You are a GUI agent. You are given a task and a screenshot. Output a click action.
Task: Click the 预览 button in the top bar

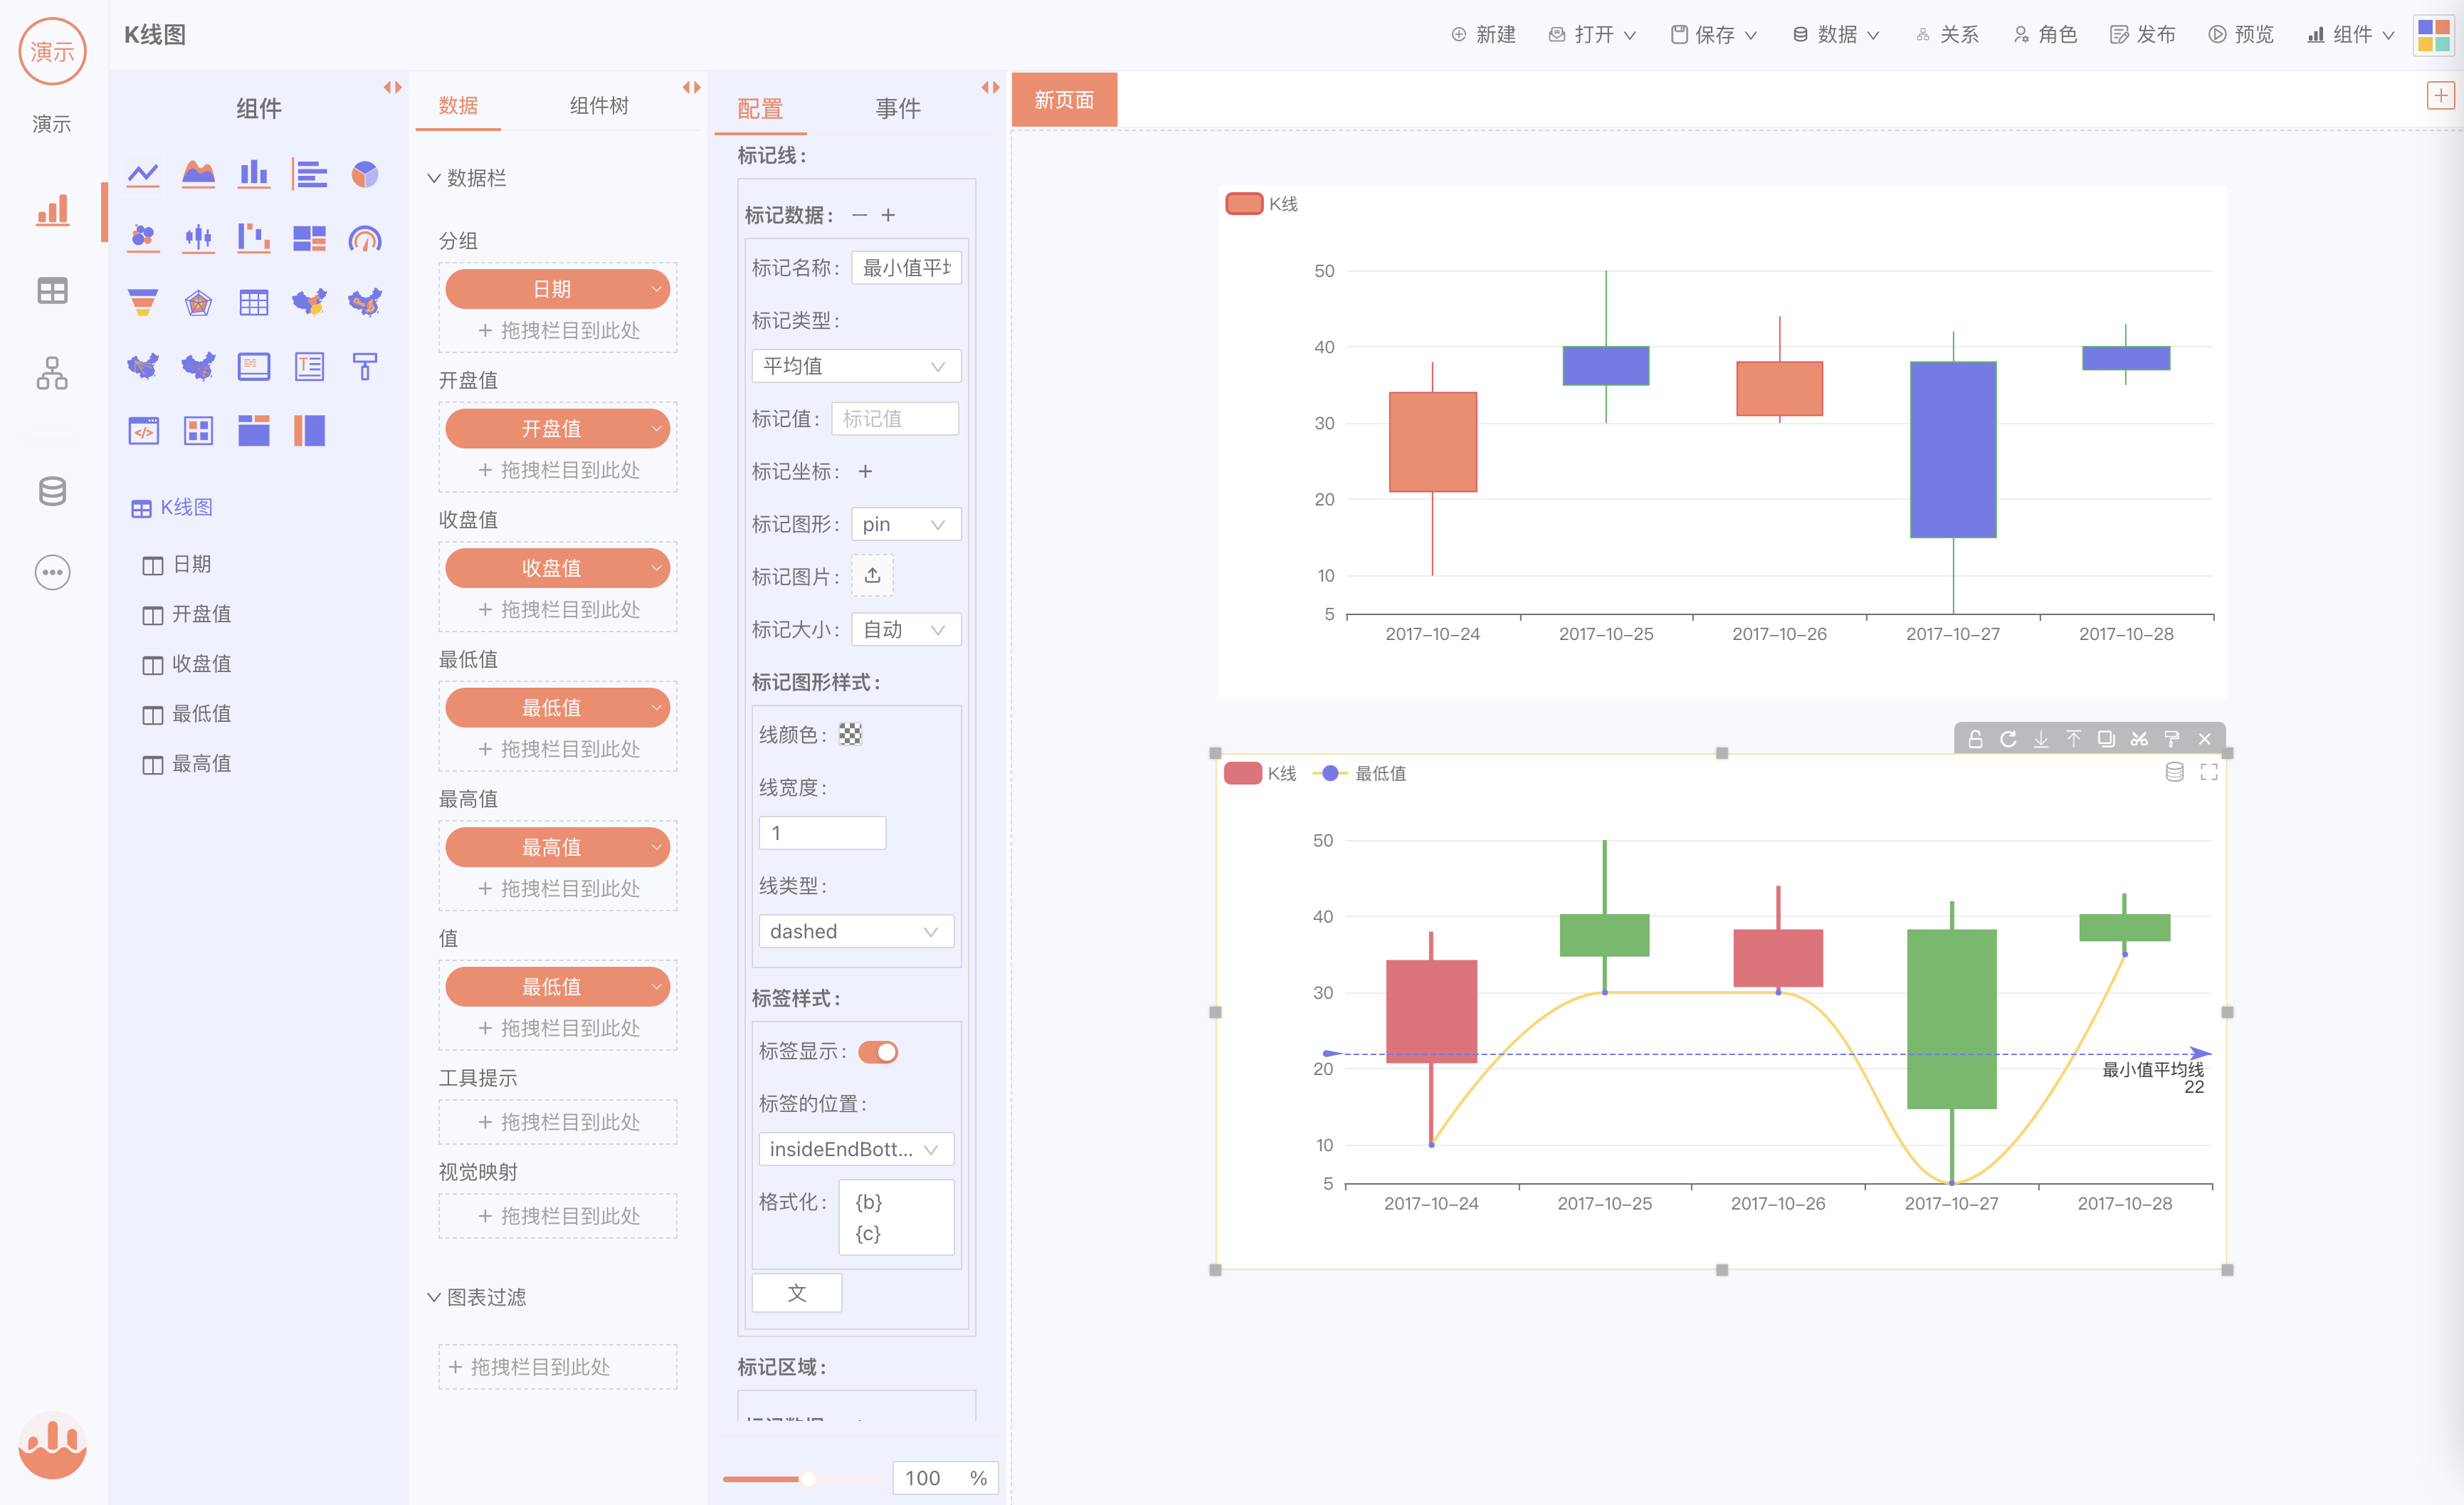[x=2241, y=35]
